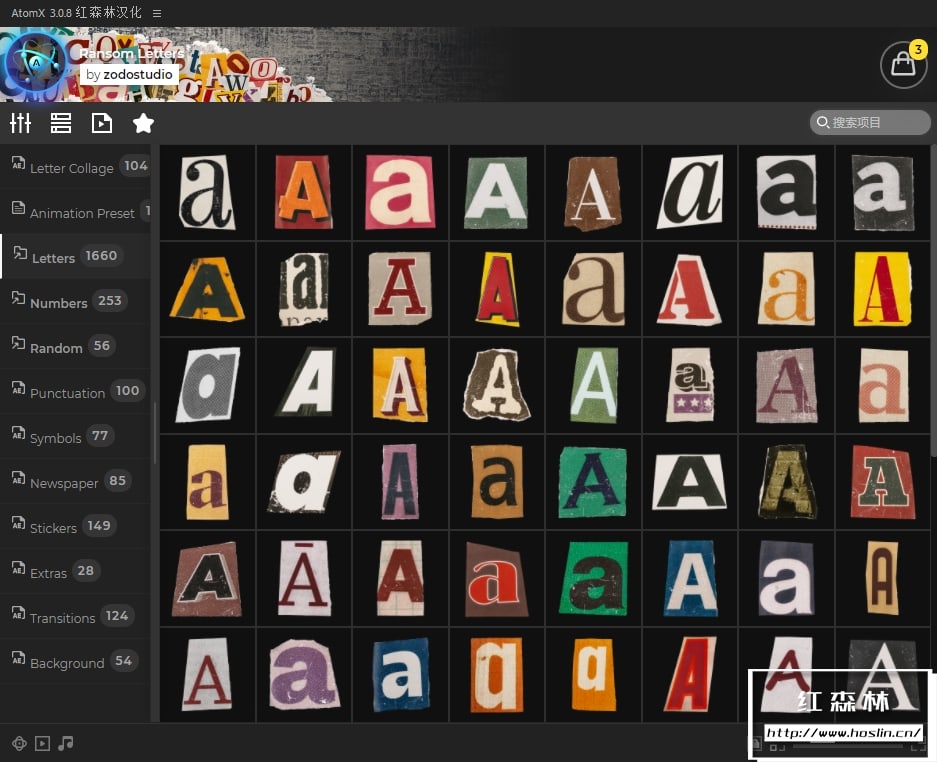Select red 'A' on yellow square thumbnail, second row
The image size is (937, 762).
tap(883, 289)
